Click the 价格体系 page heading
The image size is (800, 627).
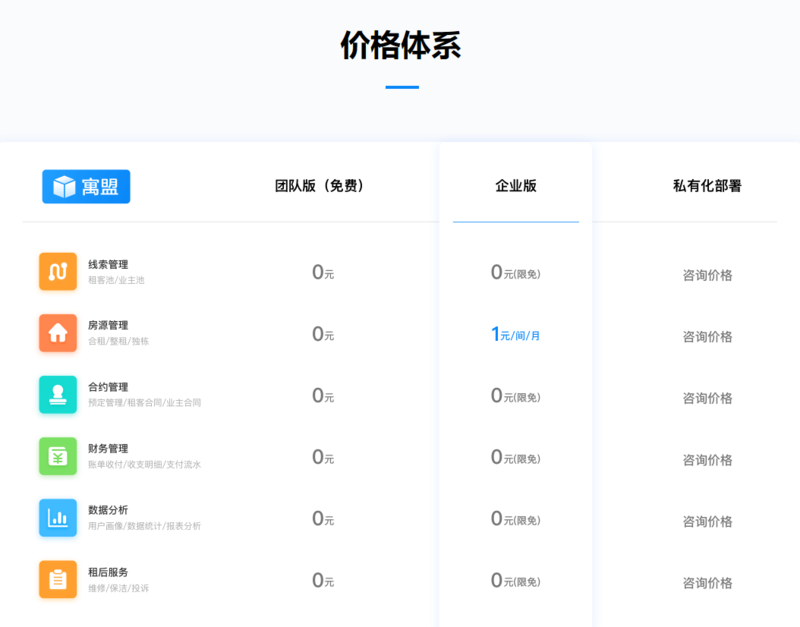coord(400,46)
